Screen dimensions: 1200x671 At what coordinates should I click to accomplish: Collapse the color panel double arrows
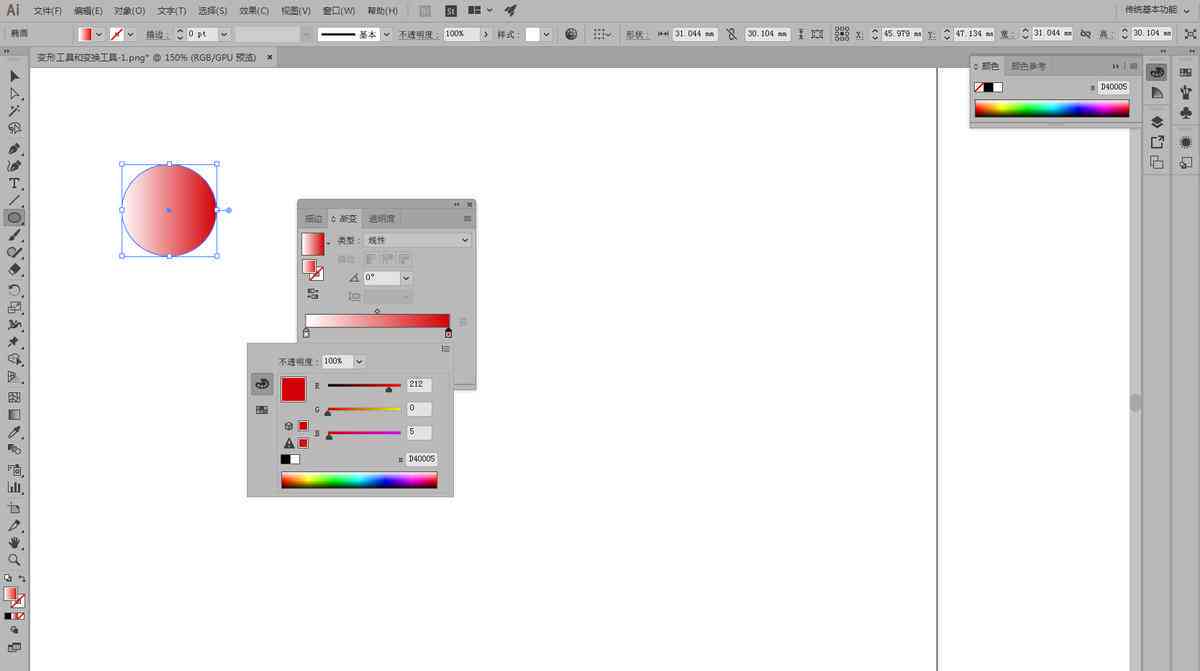coord(1116,66)
